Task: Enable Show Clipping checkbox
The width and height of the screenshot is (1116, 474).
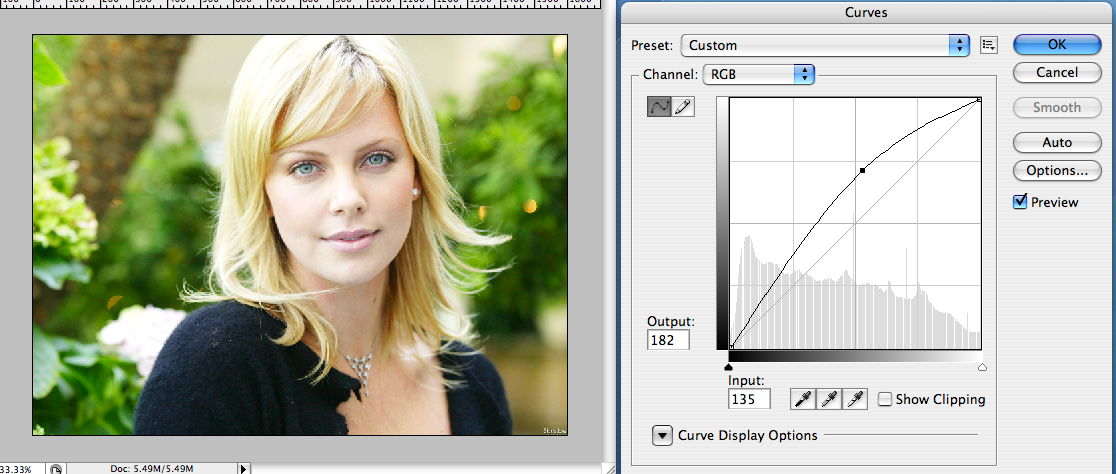Action: click(x=885, y=399)
